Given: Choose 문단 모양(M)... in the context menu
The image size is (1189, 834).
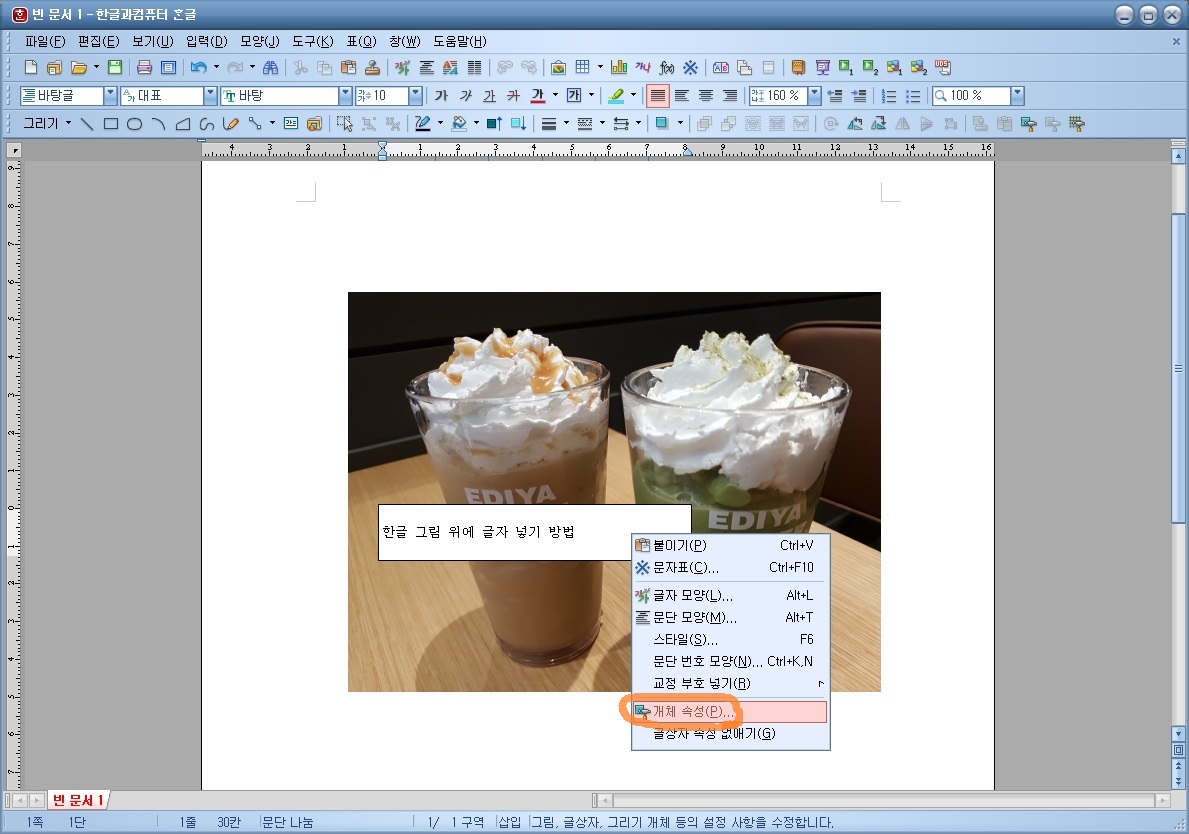Looking at the screenshot, I should coord(730,618).
